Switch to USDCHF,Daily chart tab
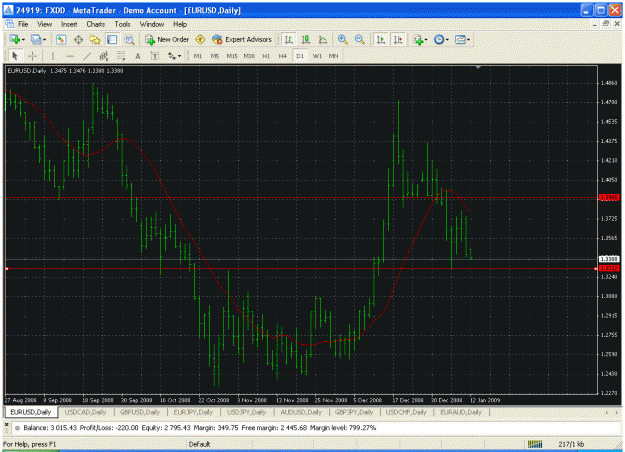Image resolution: width=625 pixels, height=452 pixels. click(406, 412)
